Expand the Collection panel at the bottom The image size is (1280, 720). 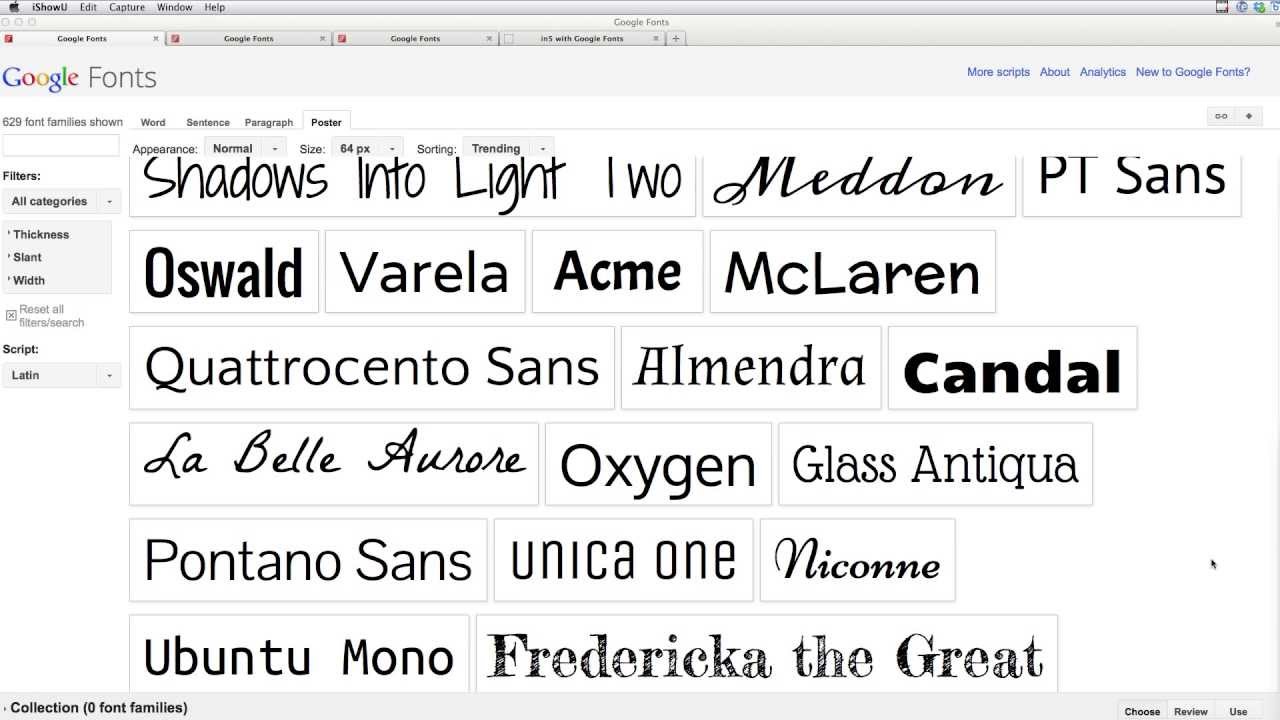click(x=96, y=708)
